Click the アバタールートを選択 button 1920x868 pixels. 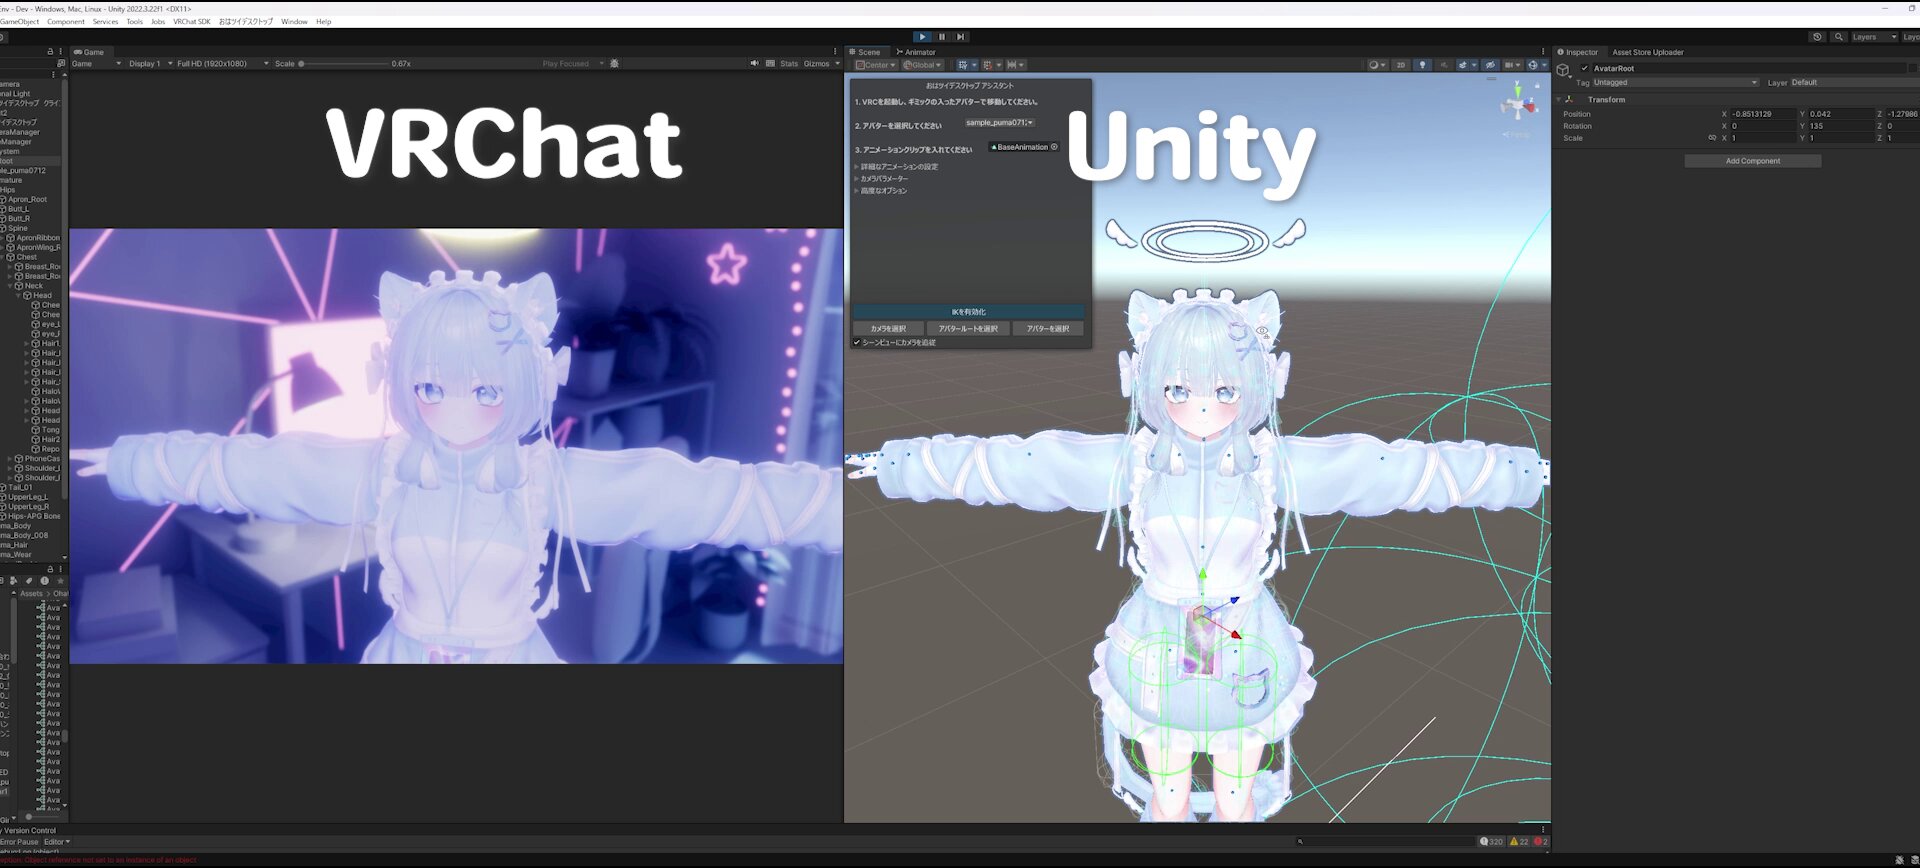tap(968, 329)
